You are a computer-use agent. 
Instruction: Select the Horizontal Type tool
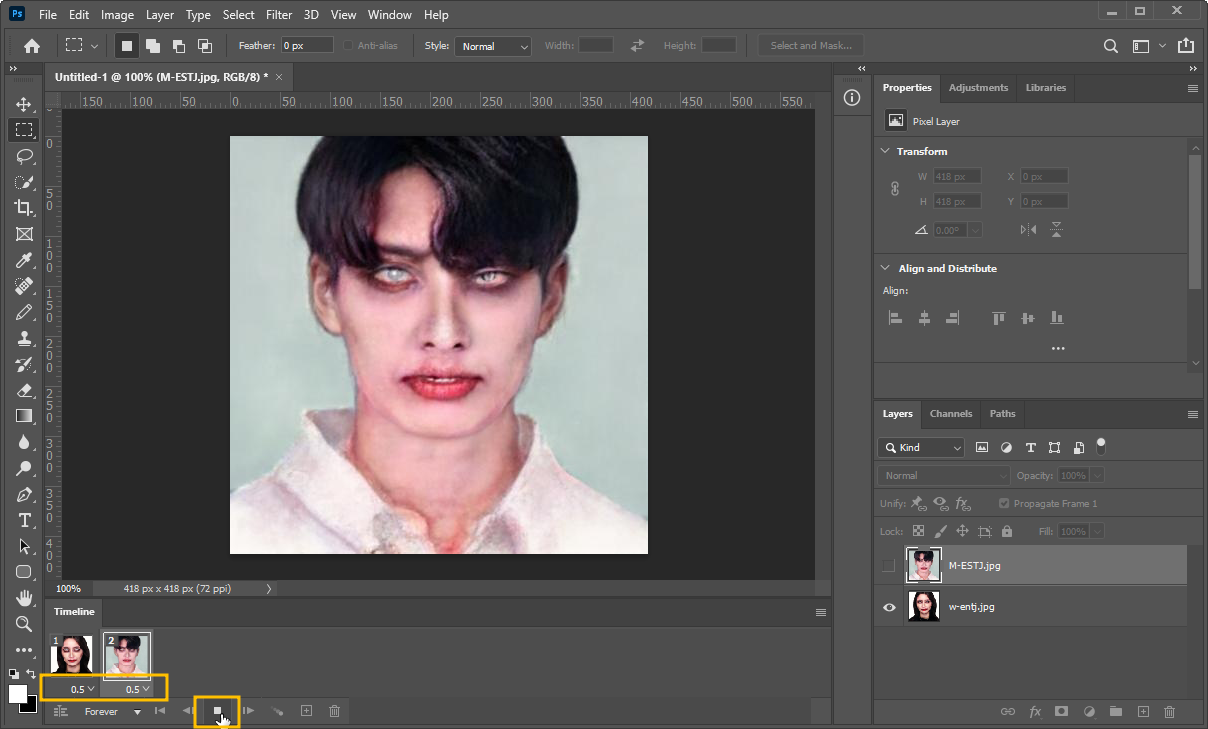coord(24,520)
